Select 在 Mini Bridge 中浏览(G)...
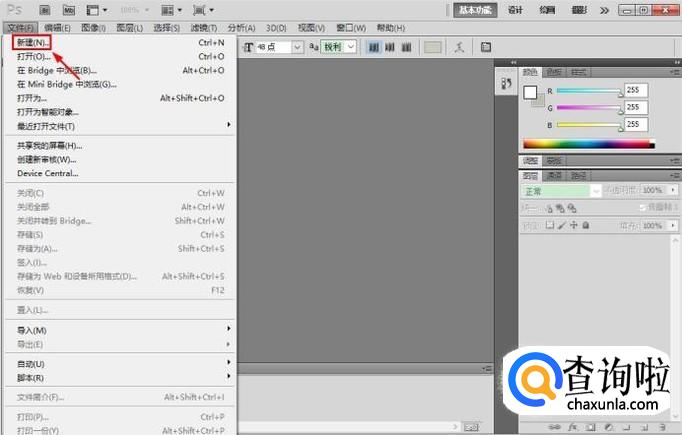Image resolution: width=682 pixels, height=435 pixels. pyautogui.click(x=120, y=84)
